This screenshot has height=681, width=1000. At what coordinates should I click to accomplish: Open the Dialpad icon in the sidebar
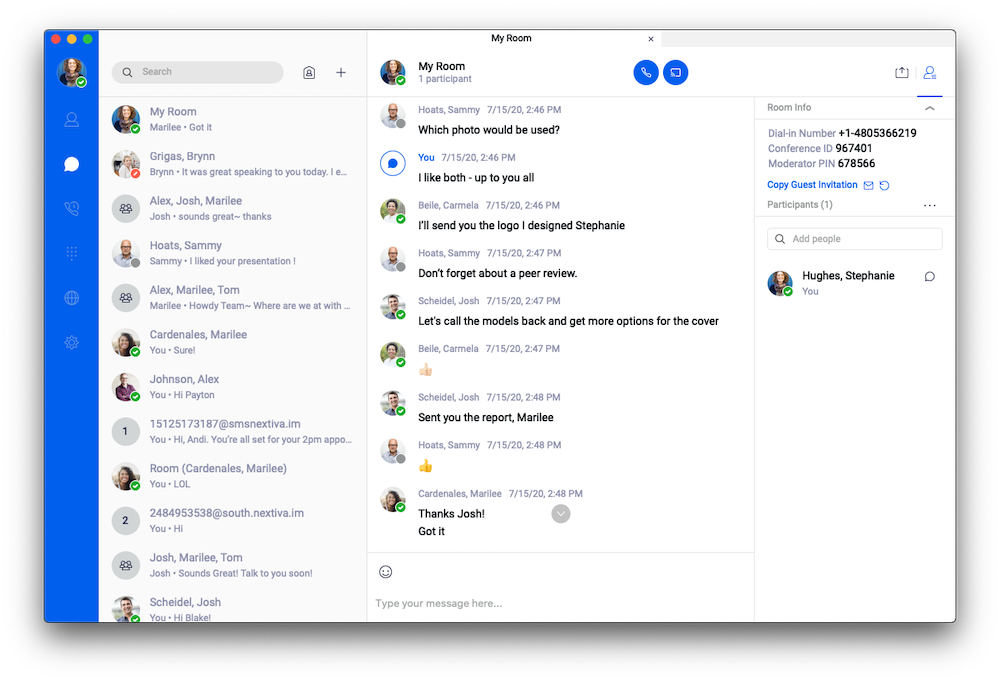click(x=71, y=253)
